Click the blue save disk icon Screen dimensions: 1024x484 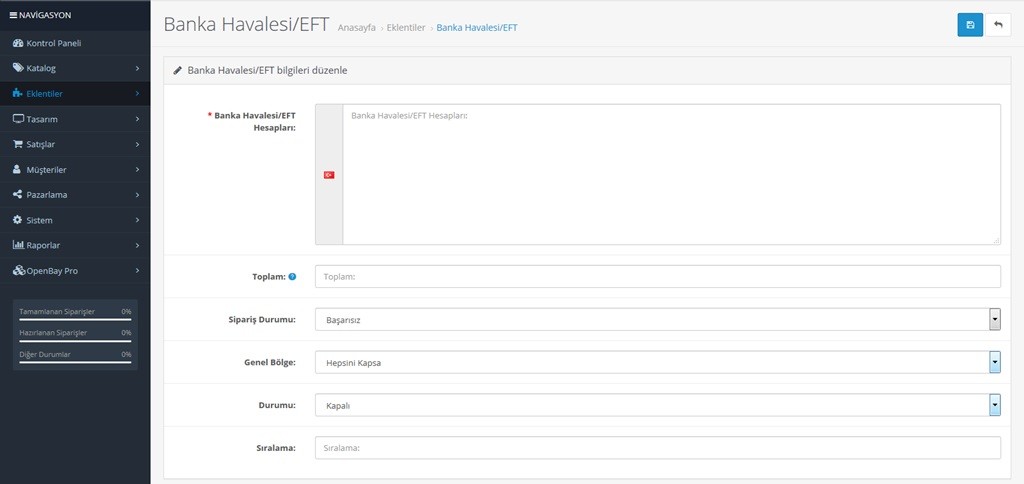969,25
